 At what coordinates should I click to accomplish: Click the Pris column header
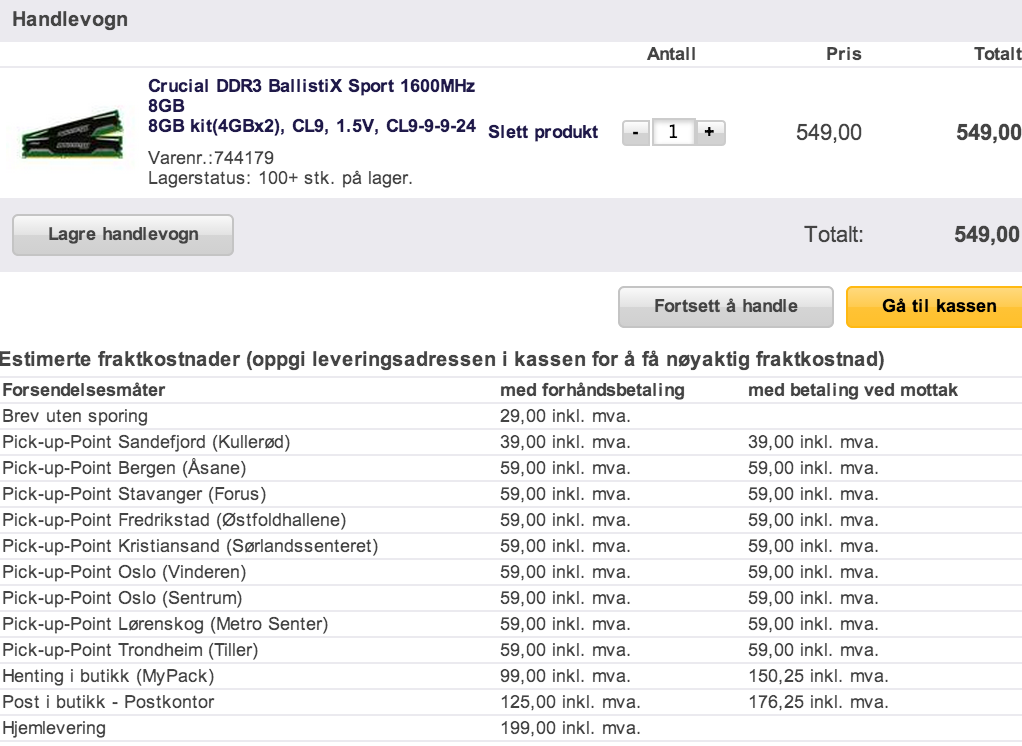pyautogui.click(x=844, y=54)
